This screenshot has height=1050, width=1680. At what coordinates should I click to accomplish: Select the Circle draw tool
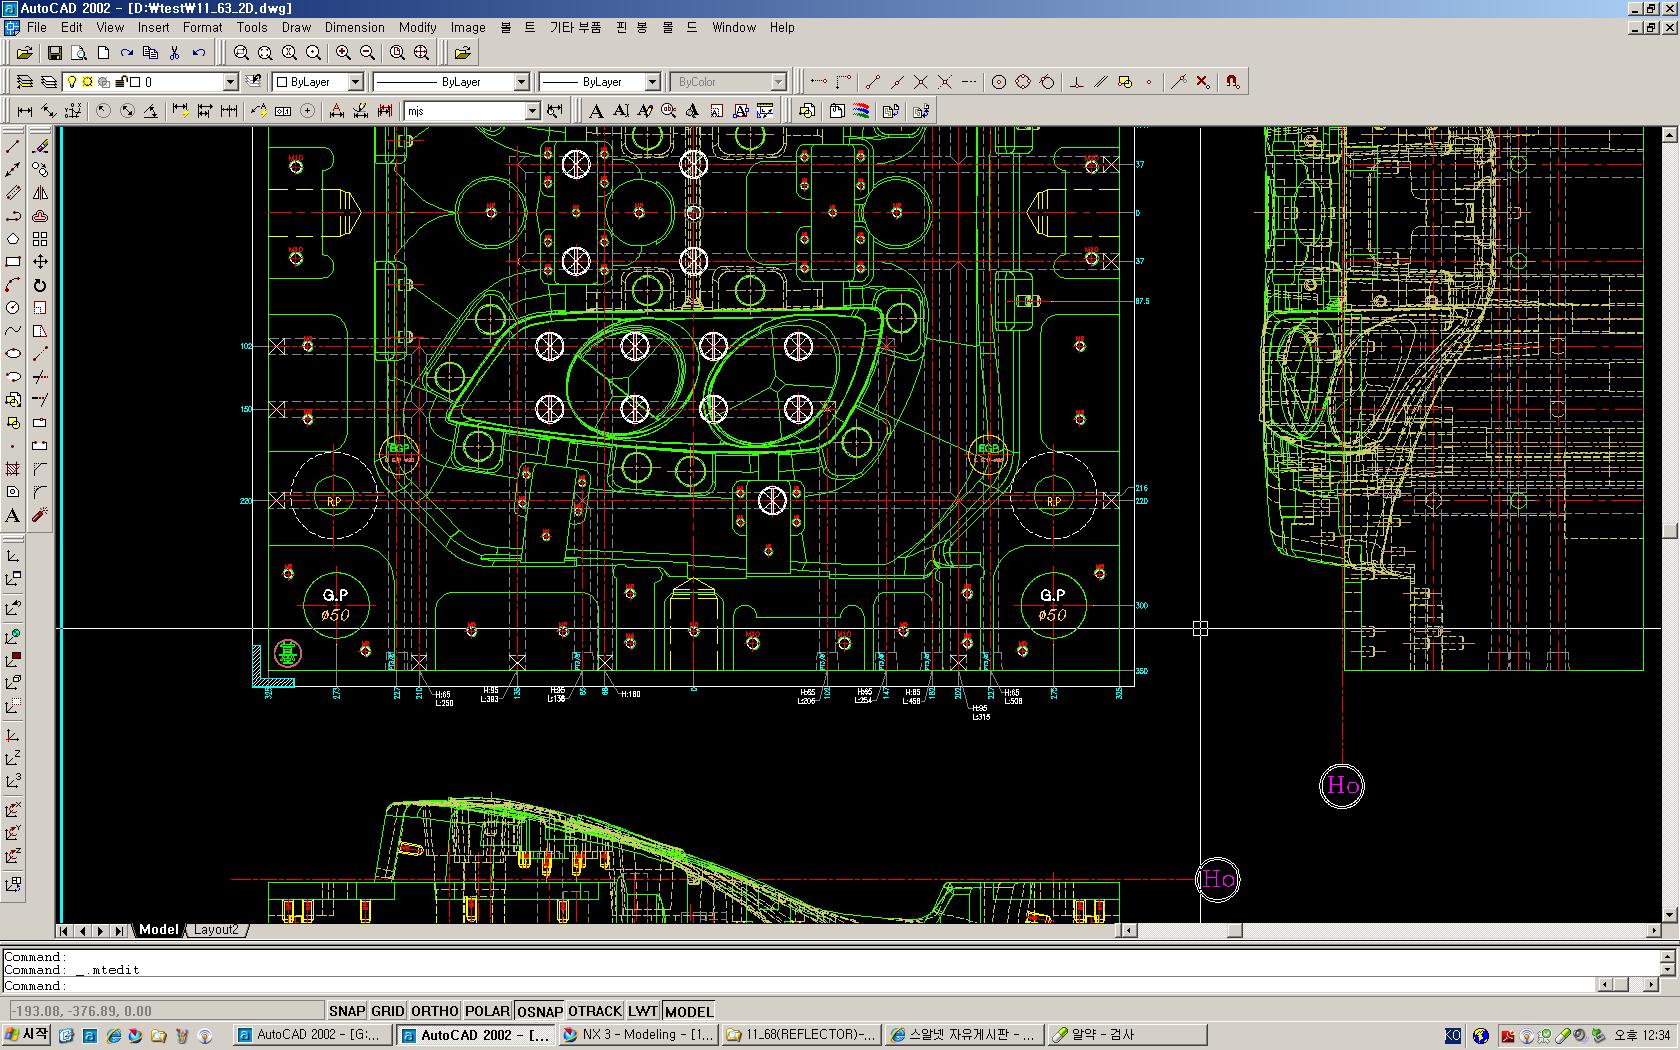pyautogui.click(x=13, y=307)
